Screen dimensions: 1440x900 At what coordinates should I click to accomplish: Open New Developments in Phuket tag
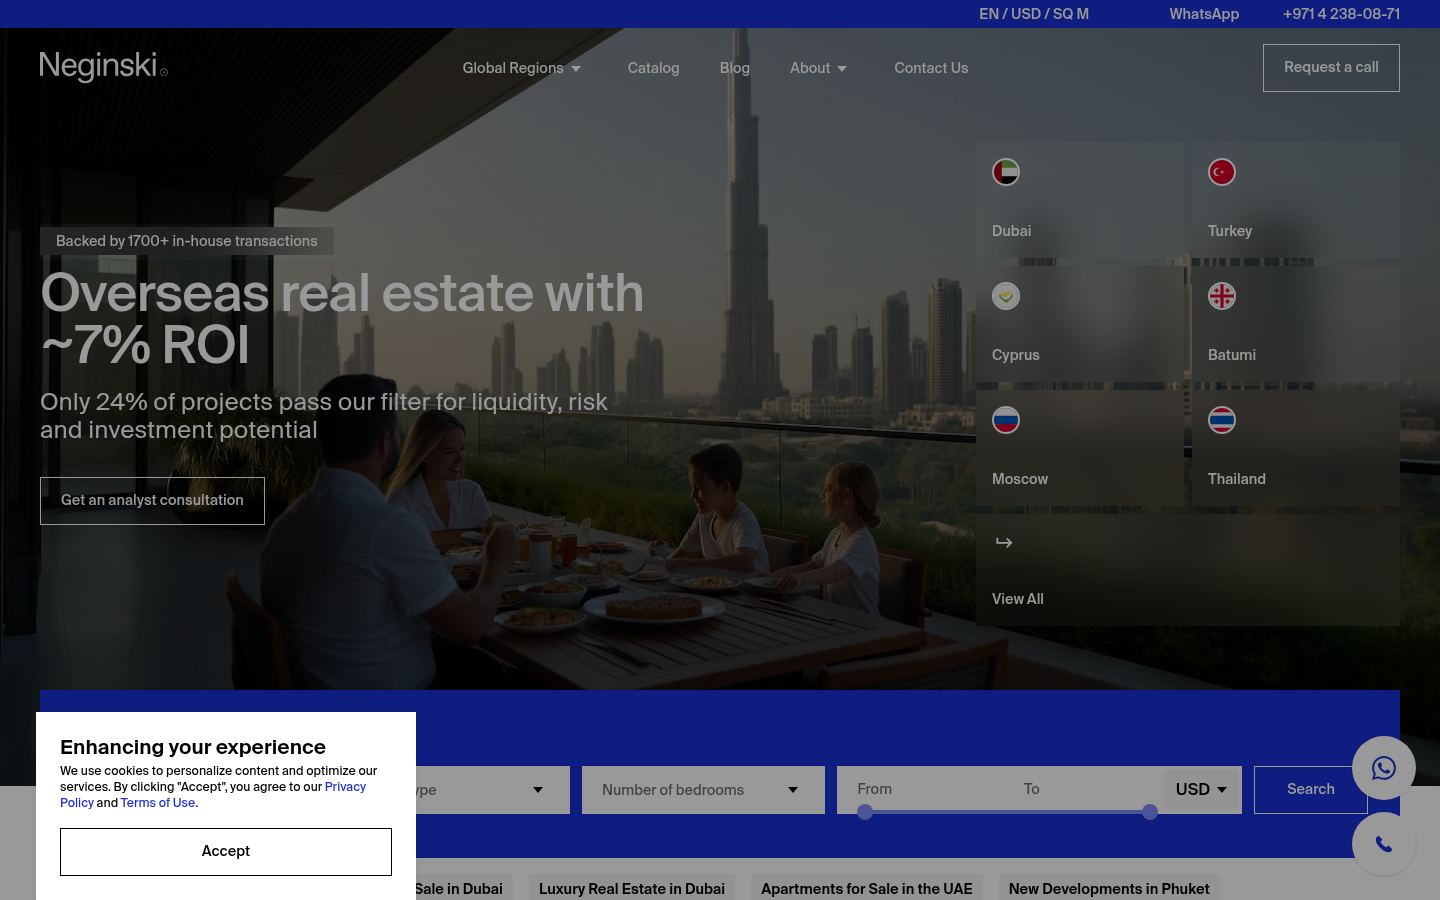click(1109, 888)
